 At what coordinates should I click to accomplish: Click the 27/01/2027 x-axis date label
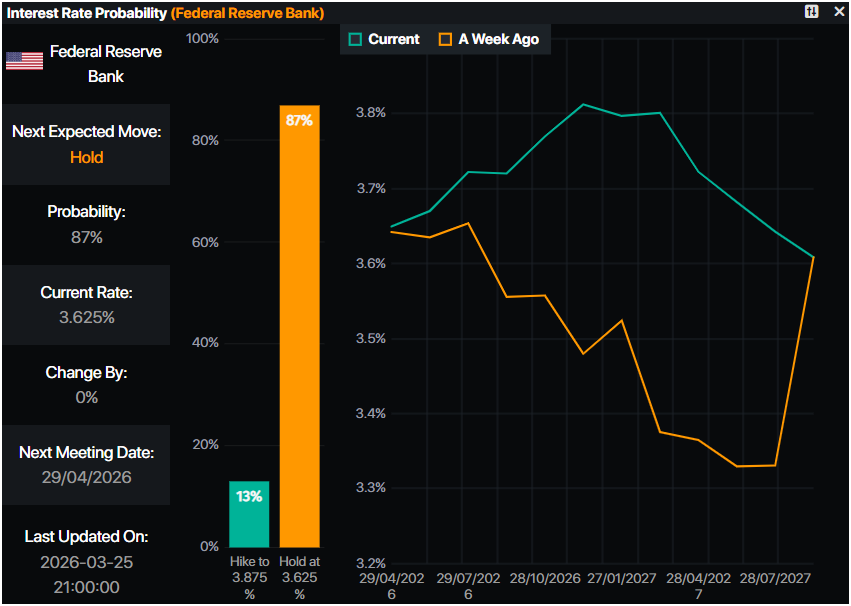(x=622, y=579)
